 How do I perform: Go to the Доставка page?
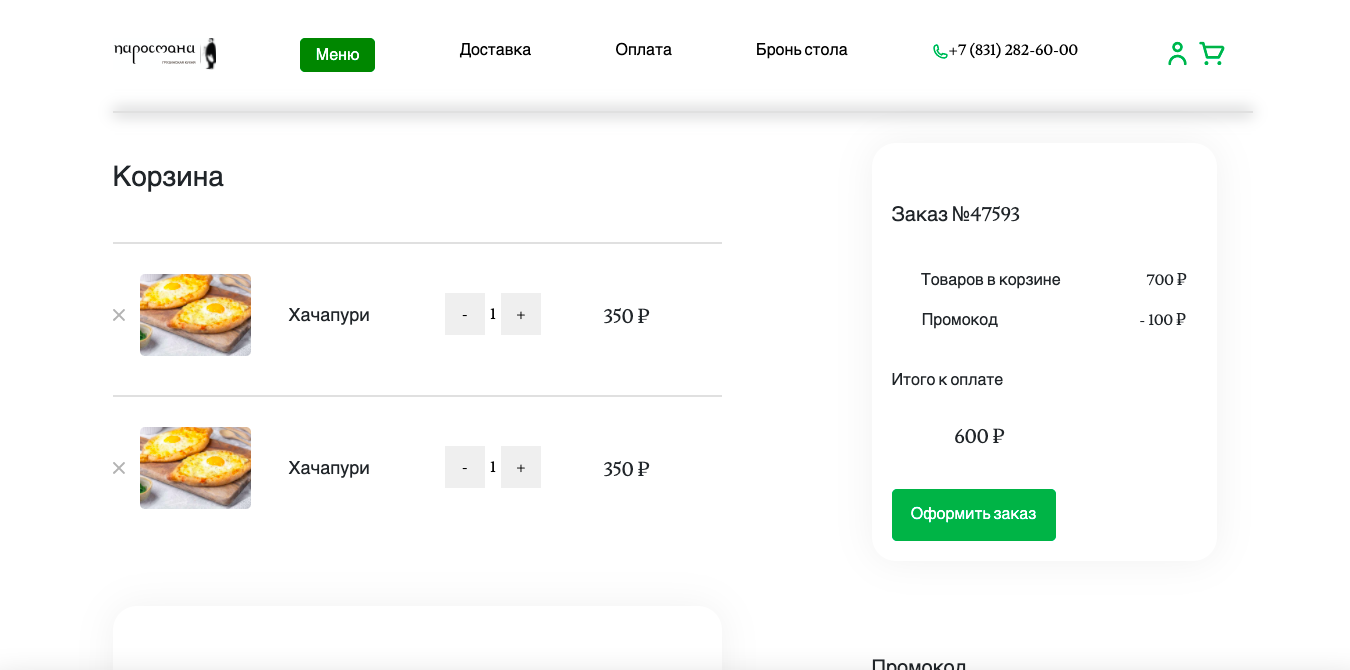(x=495, y=50)
